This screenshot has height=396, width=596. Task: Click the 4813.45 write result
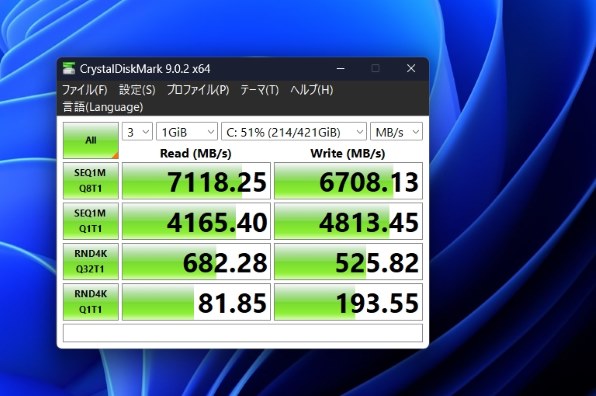click(x=348, y=221)
